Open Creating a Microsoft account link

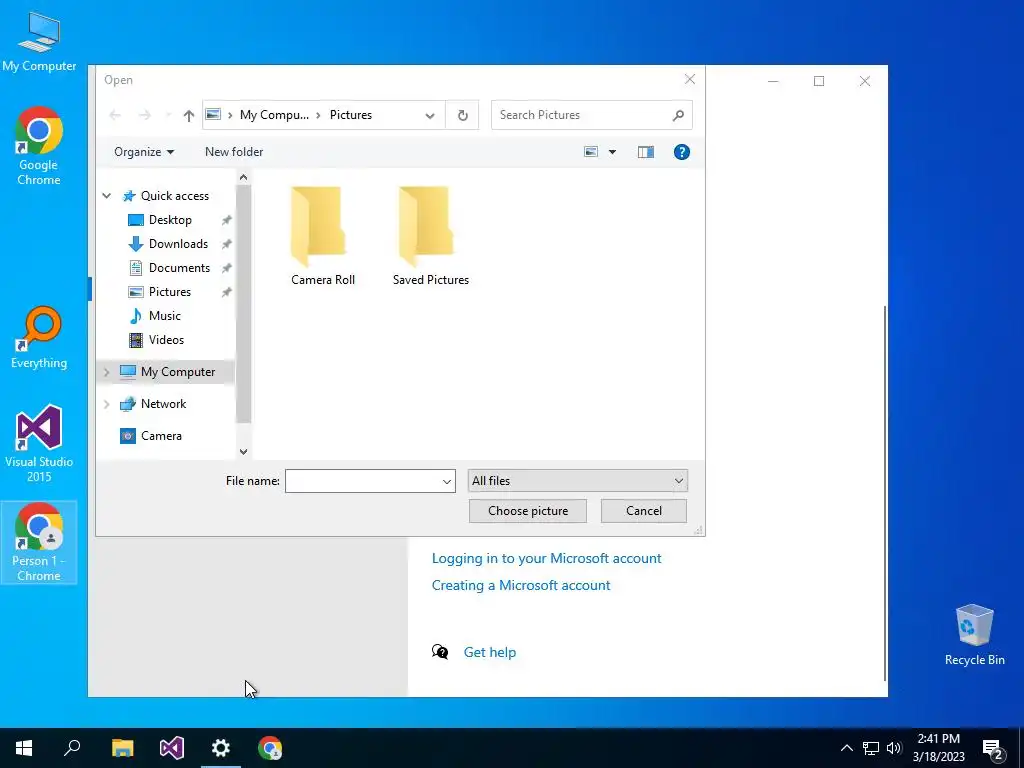pos(520,586)
